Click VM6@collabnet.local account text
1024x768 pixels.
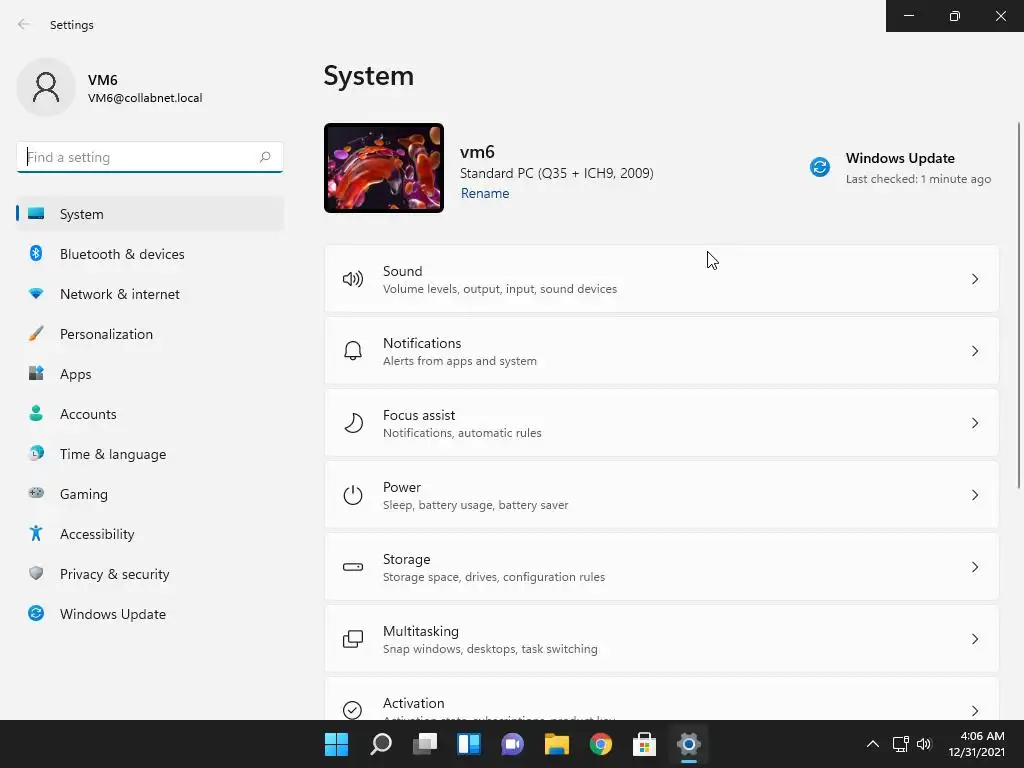pyautogui.click(x=145, y=98)
